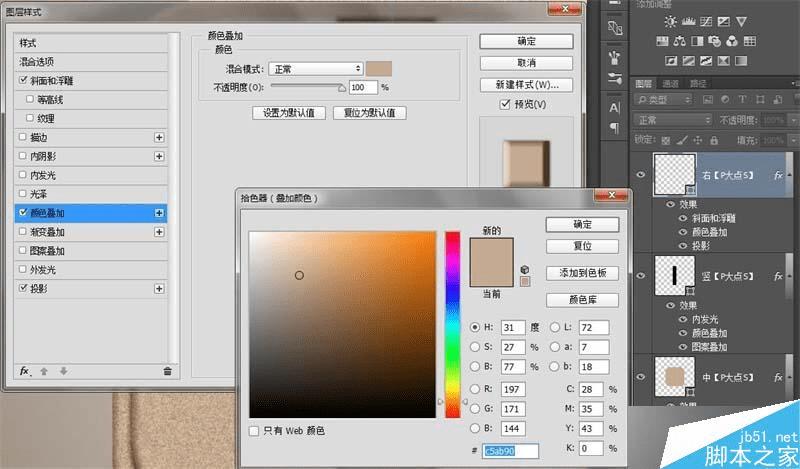This screenshot has width=800, height=469.
Task: Enable the 内发光 checkbox
Action: [22, 175]
